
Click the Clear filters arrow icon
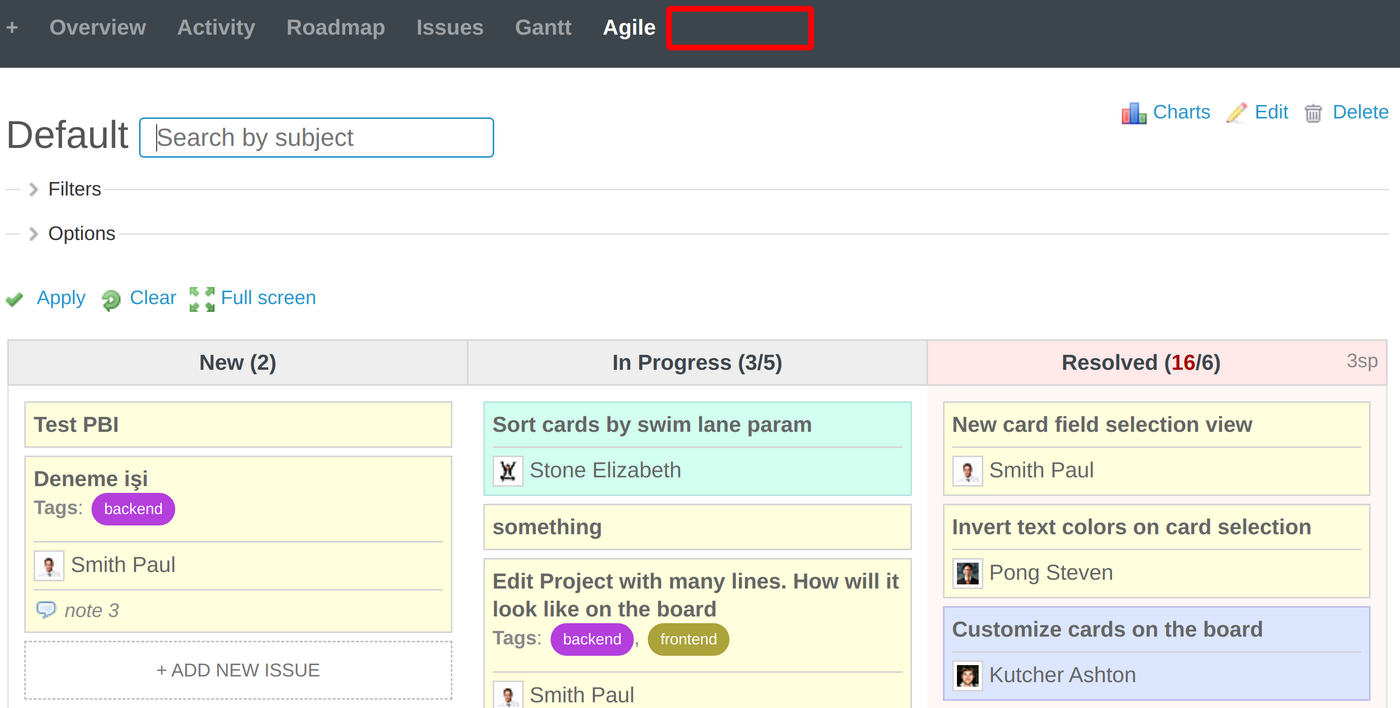coord(111,298)
